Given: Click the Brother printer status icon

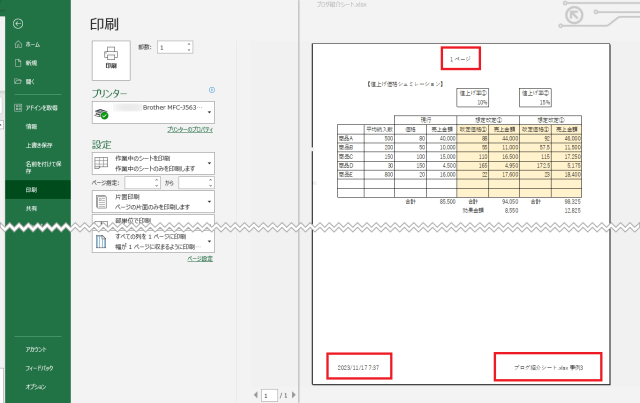Looking at the screenshot, I should click(101, 113).
